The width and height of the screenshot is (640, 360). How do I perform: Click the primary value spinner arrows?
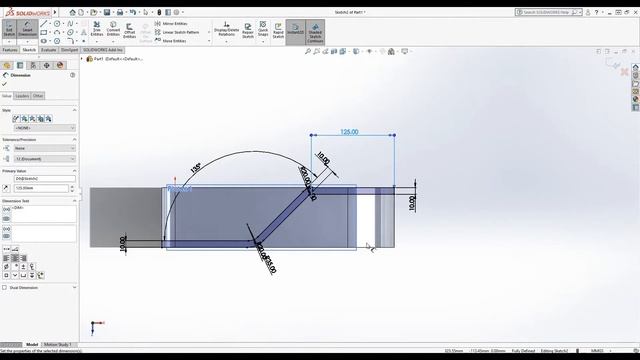(72, 189)
